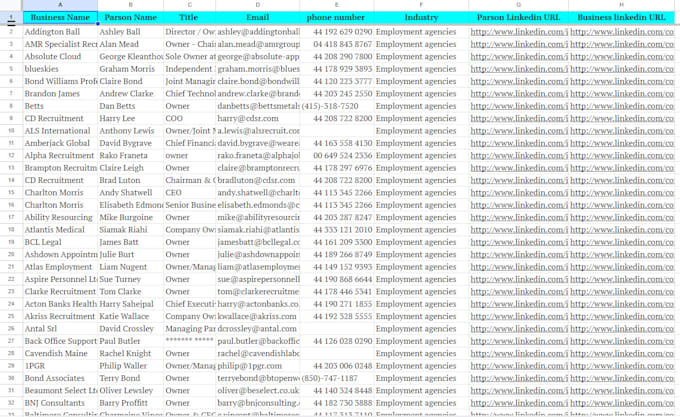This screenshot has height=417, width=680.
Task: Click the Absolute Cloud cell
Action: [x=60, y=56]
